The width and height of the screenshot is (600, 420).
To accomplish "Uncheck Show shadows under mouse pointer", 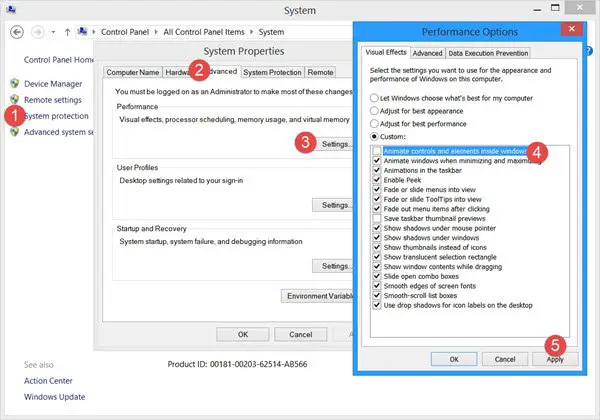I will (x=377, y=228).
